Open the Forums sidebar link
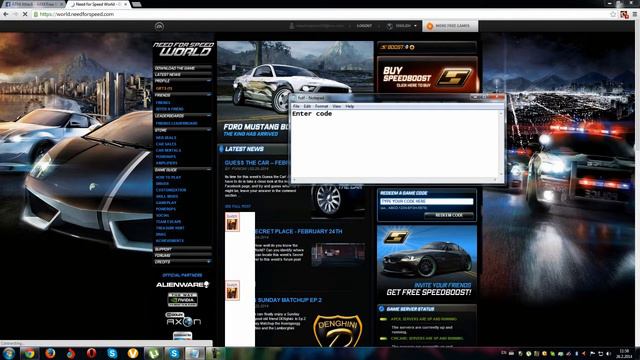The width and height of the screenshot is (640, 360). tap(162, 256)
